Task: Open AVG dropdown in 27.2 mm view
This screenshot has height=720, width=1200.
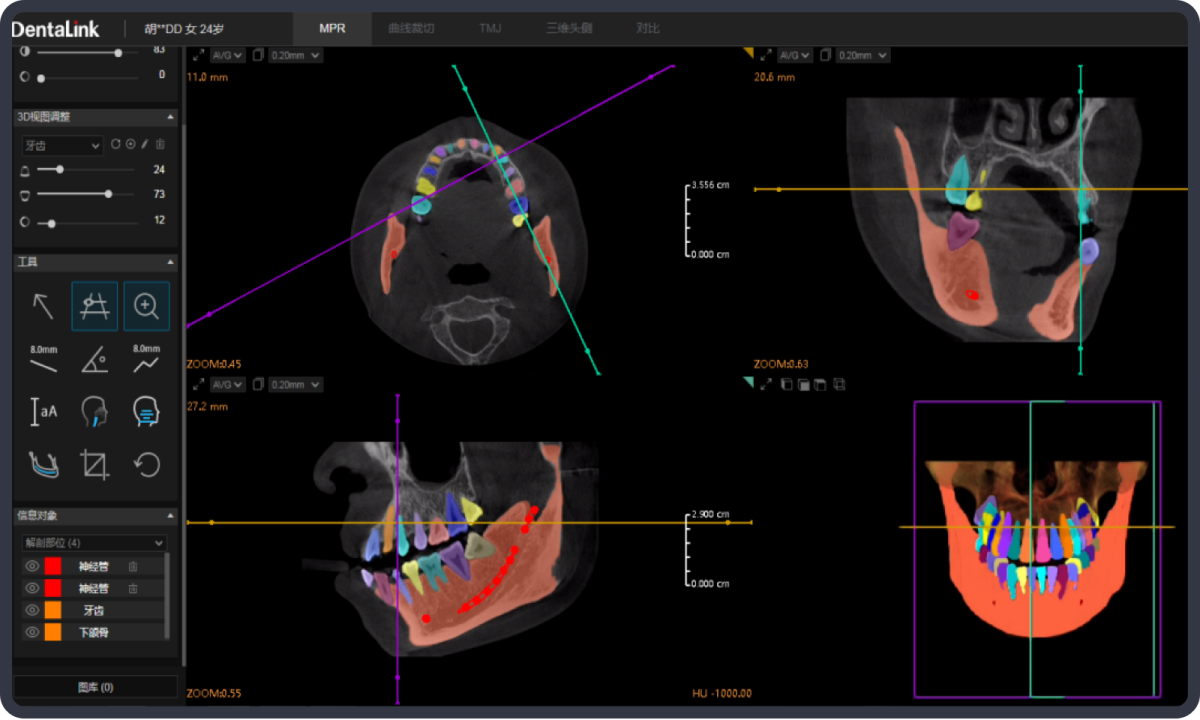Action: 227,384
